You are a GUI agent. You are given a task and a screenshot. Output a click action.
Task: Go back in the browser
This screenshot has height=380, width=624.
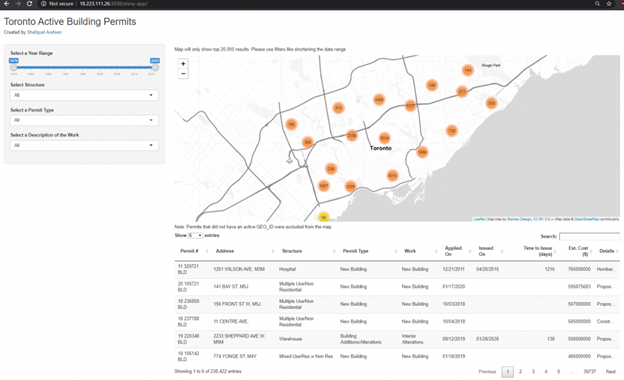pos(6,4)
